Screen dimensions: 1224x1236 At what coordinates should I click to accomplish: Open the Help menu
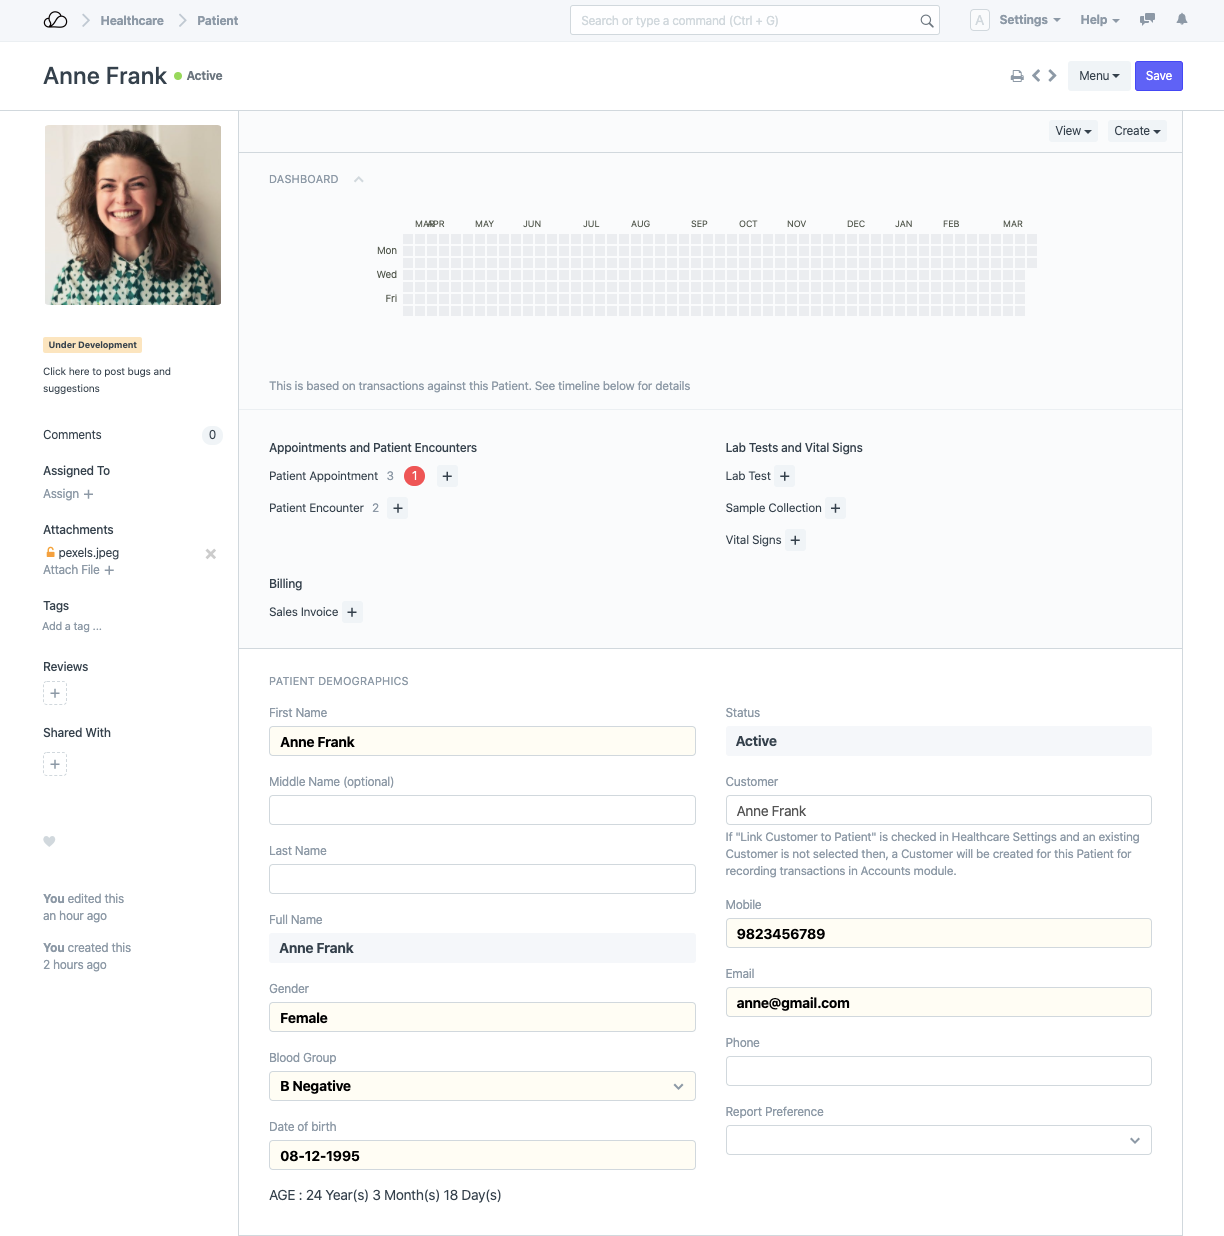tap(1098, 20)
